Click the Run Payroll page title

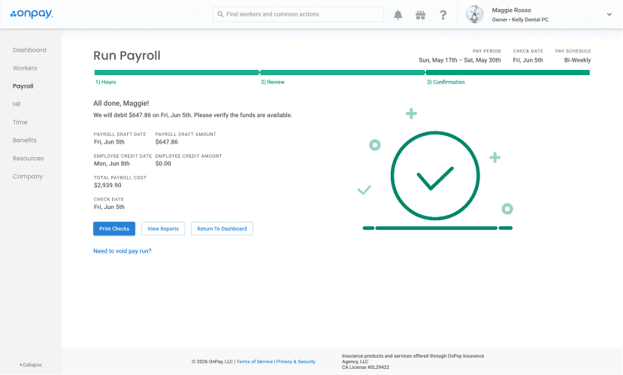pyautogui.click(x=127, y=56)
